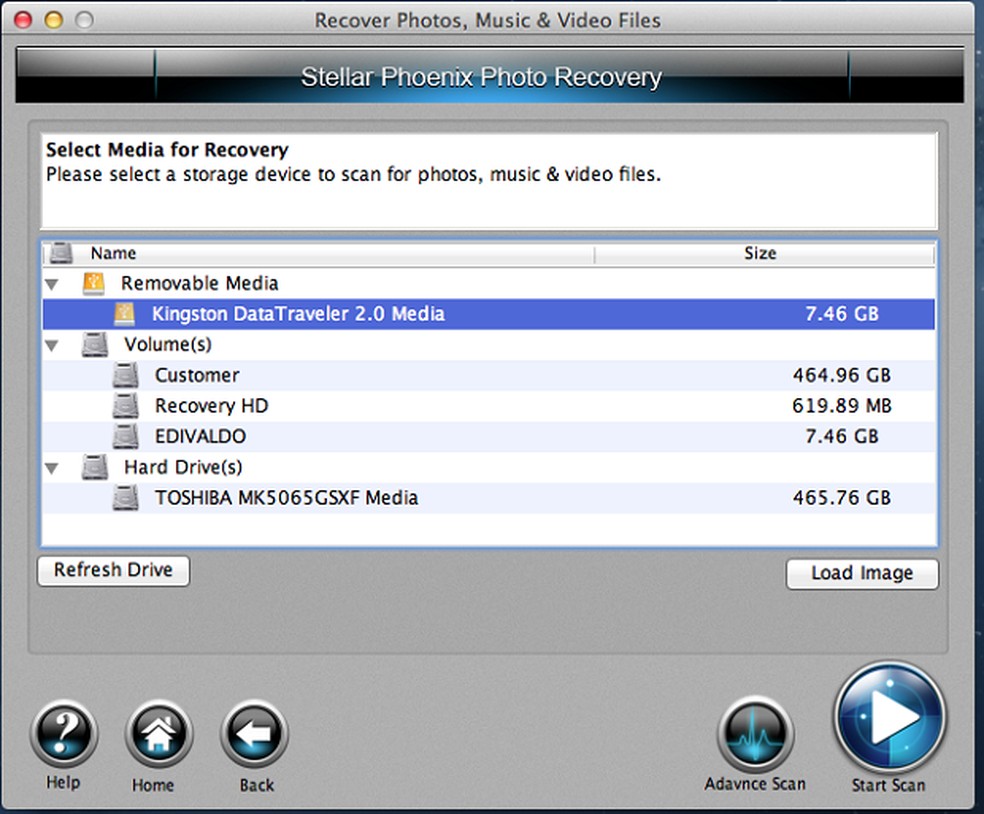Select the EDIVALDO volume
This screenshot has height=814, width=984.
[488, 437]
